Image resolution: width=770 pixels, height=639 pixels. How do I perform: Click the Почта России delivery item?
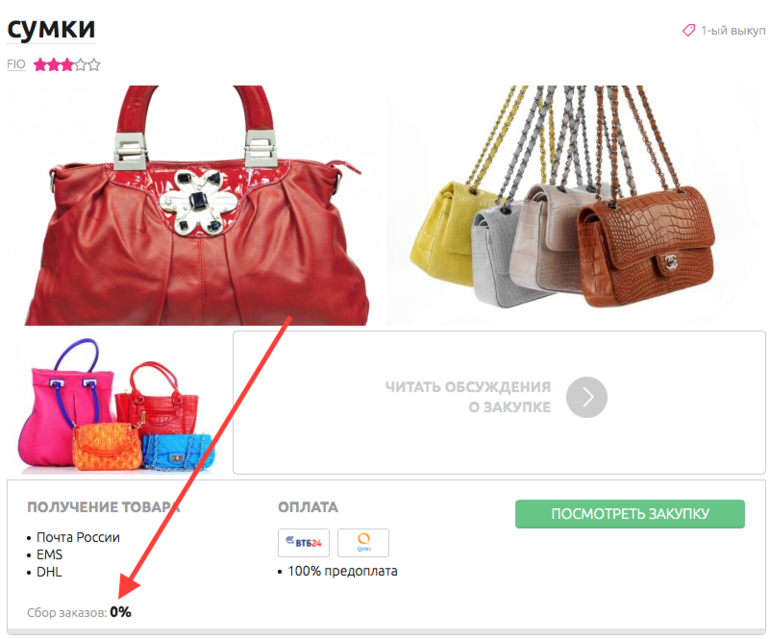coord(78,537)
